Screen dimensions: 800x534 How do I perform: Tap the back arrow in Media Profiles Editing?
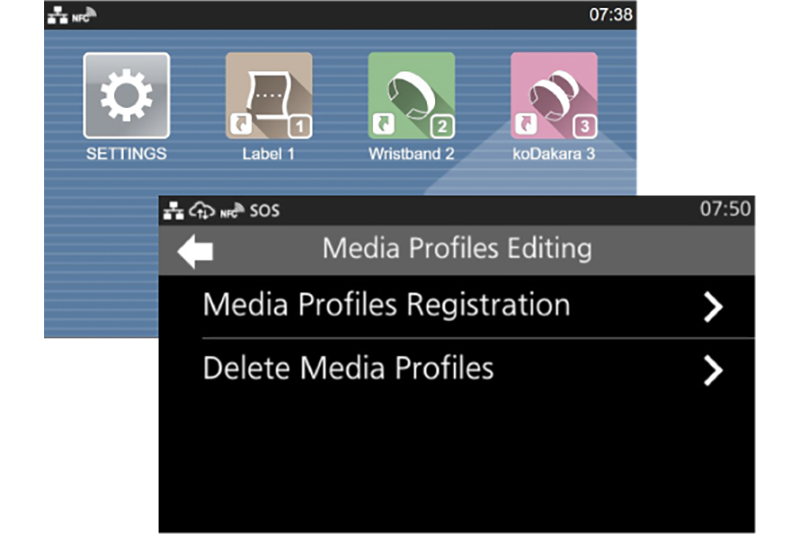point(195,251)
